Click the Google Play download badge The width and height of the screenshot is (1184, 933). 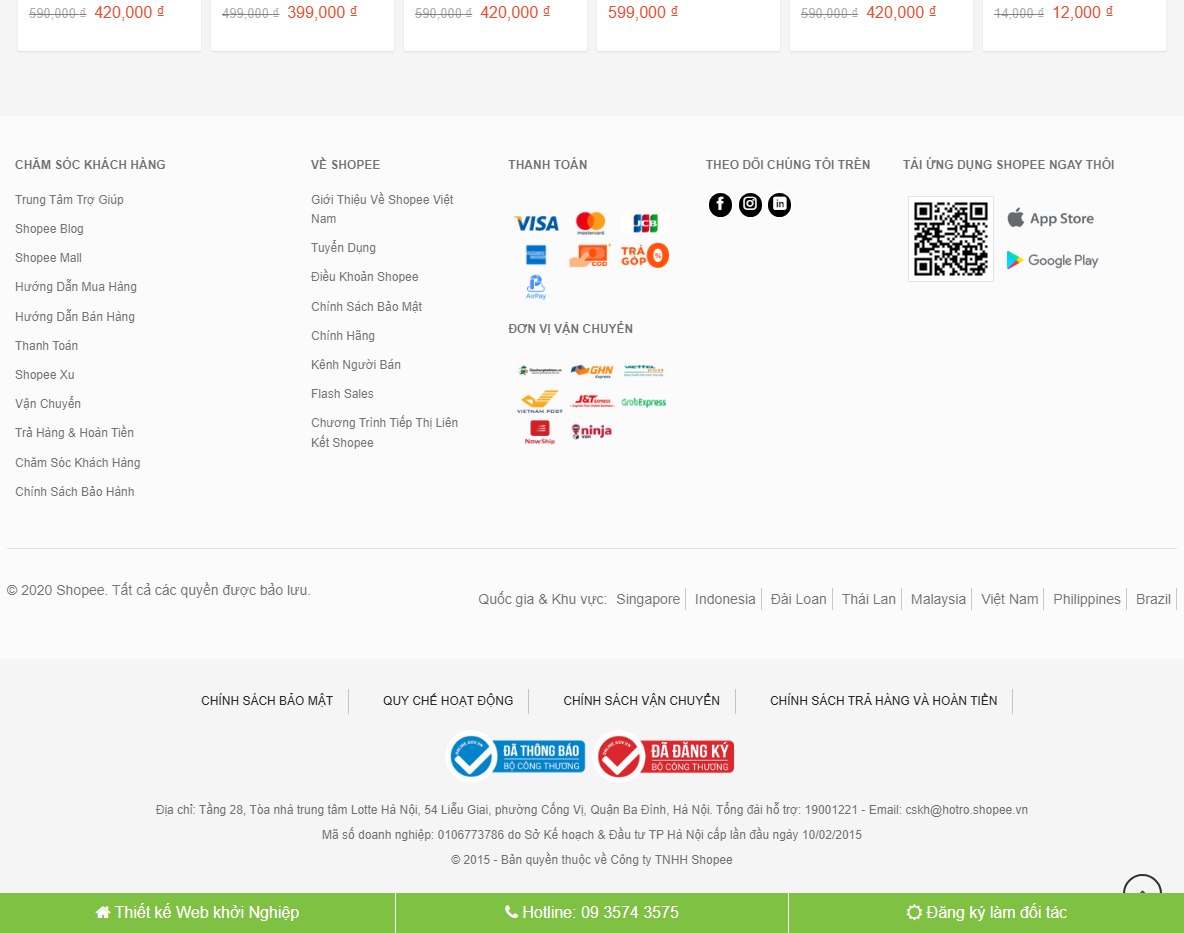click(x=1052, y=260)
